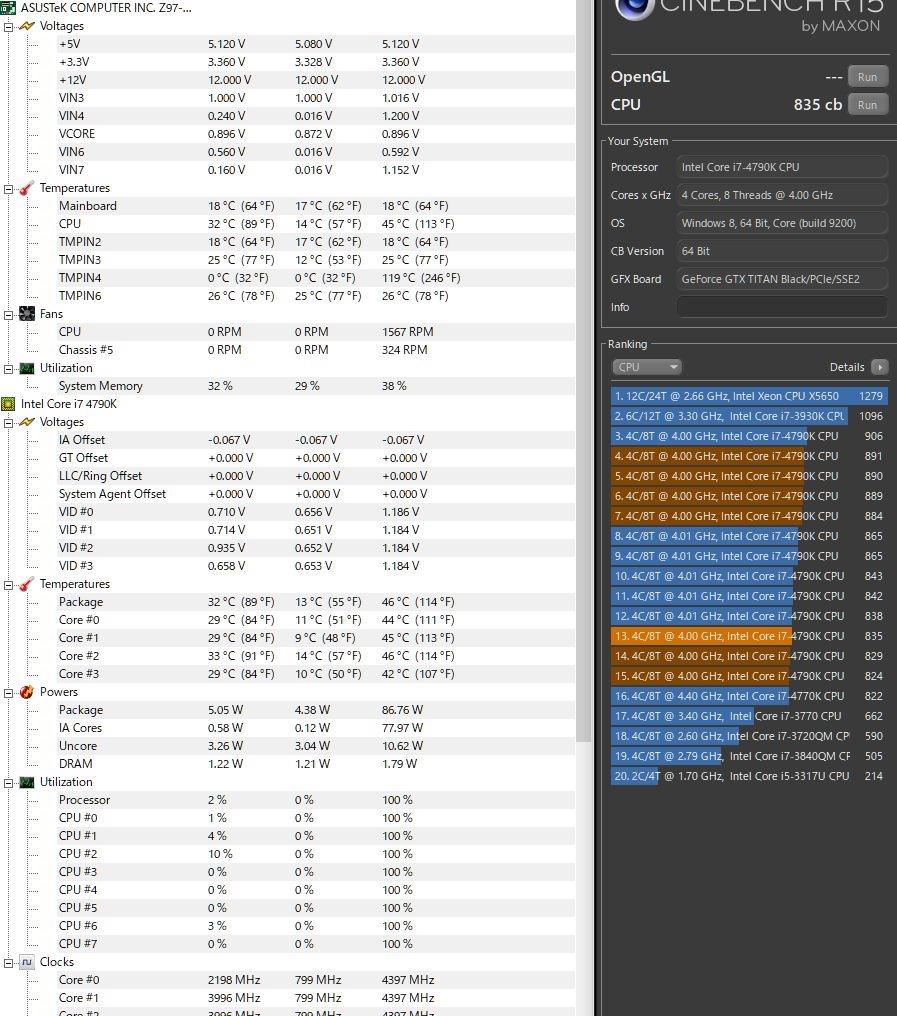Viewport: 897px width, 1016px height.
Task: Click the CPU core Temperatures thermometer icon
Action: [27, 584]
